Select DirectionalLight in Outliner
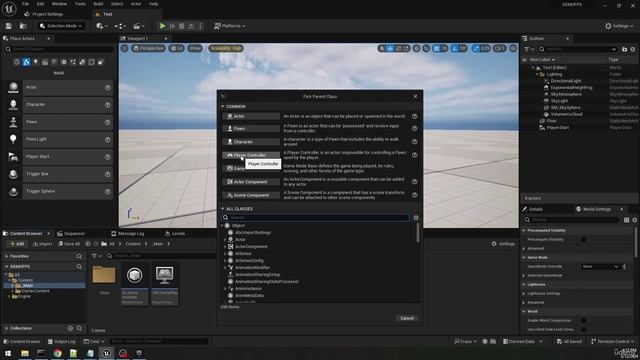 [x=566, y=81]
